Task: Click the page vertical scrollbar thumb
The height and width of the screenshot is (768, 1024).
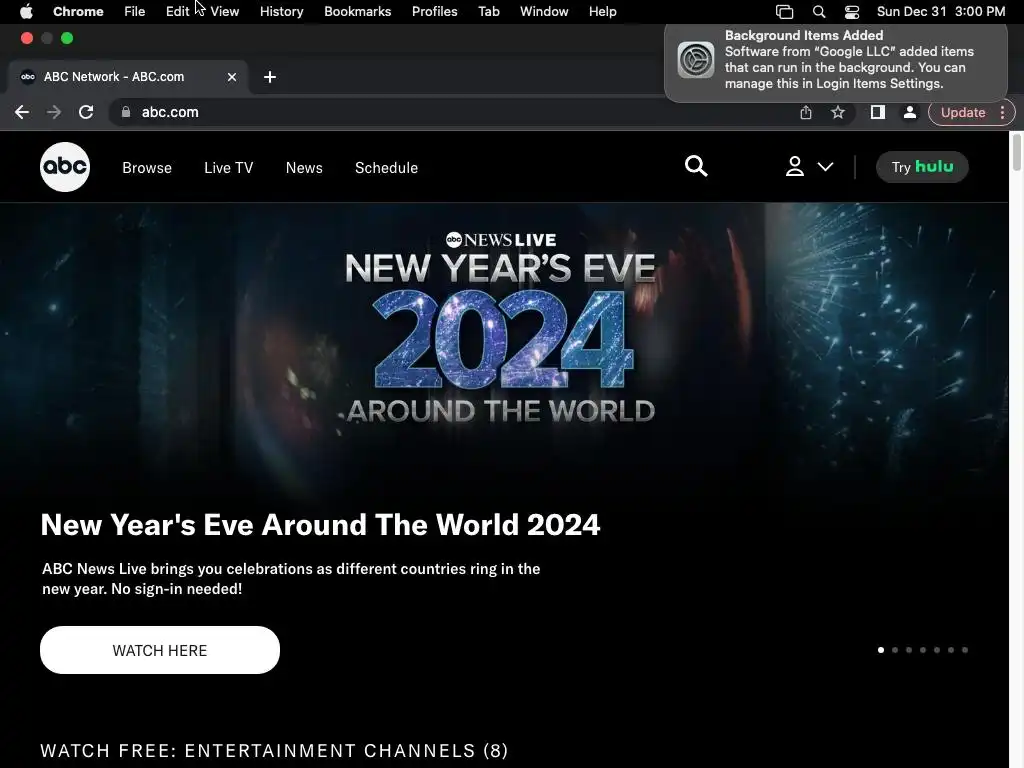Action: [1016, 152]
